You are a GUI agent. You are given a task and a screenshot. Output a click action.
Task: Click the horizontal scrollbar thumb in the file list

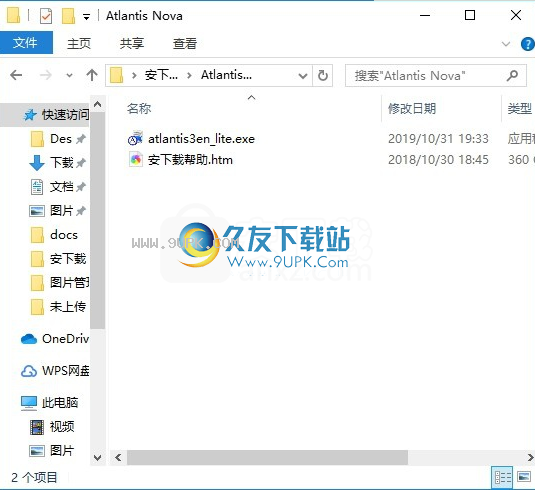(268, 457)
